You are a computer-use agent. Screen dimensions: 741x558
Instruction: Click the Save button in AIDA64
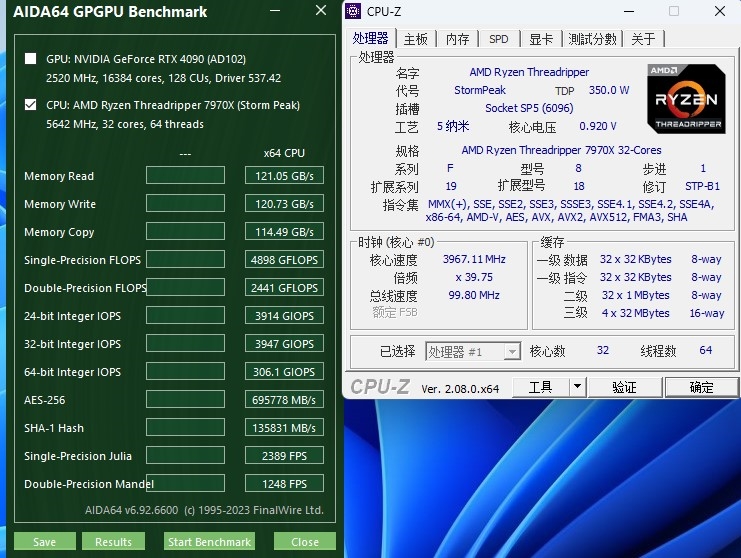tap(44, 541)
